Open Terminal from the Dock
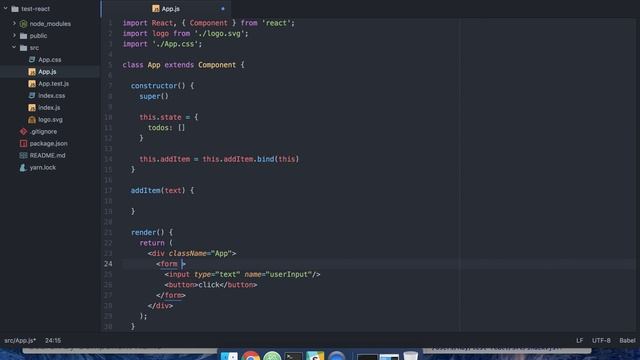The image size is (640, 360). coord(293,356)
